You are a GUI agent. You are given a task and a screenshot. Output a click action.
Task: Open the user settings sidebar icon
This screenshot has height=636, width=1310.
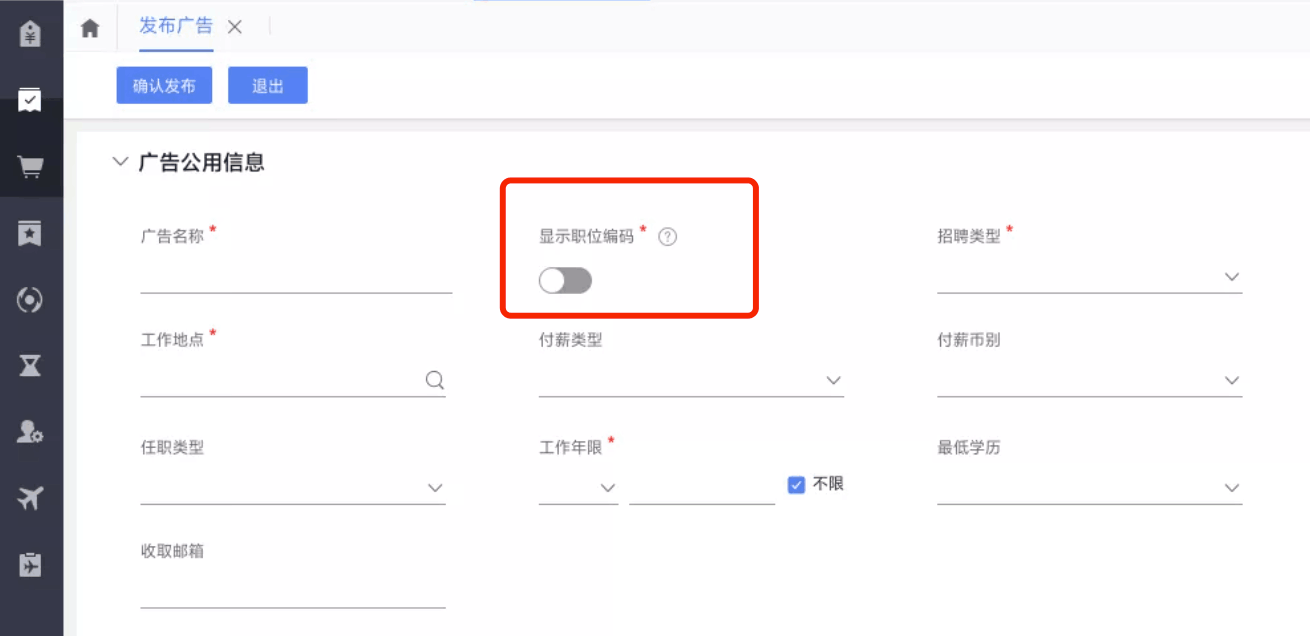30,432
